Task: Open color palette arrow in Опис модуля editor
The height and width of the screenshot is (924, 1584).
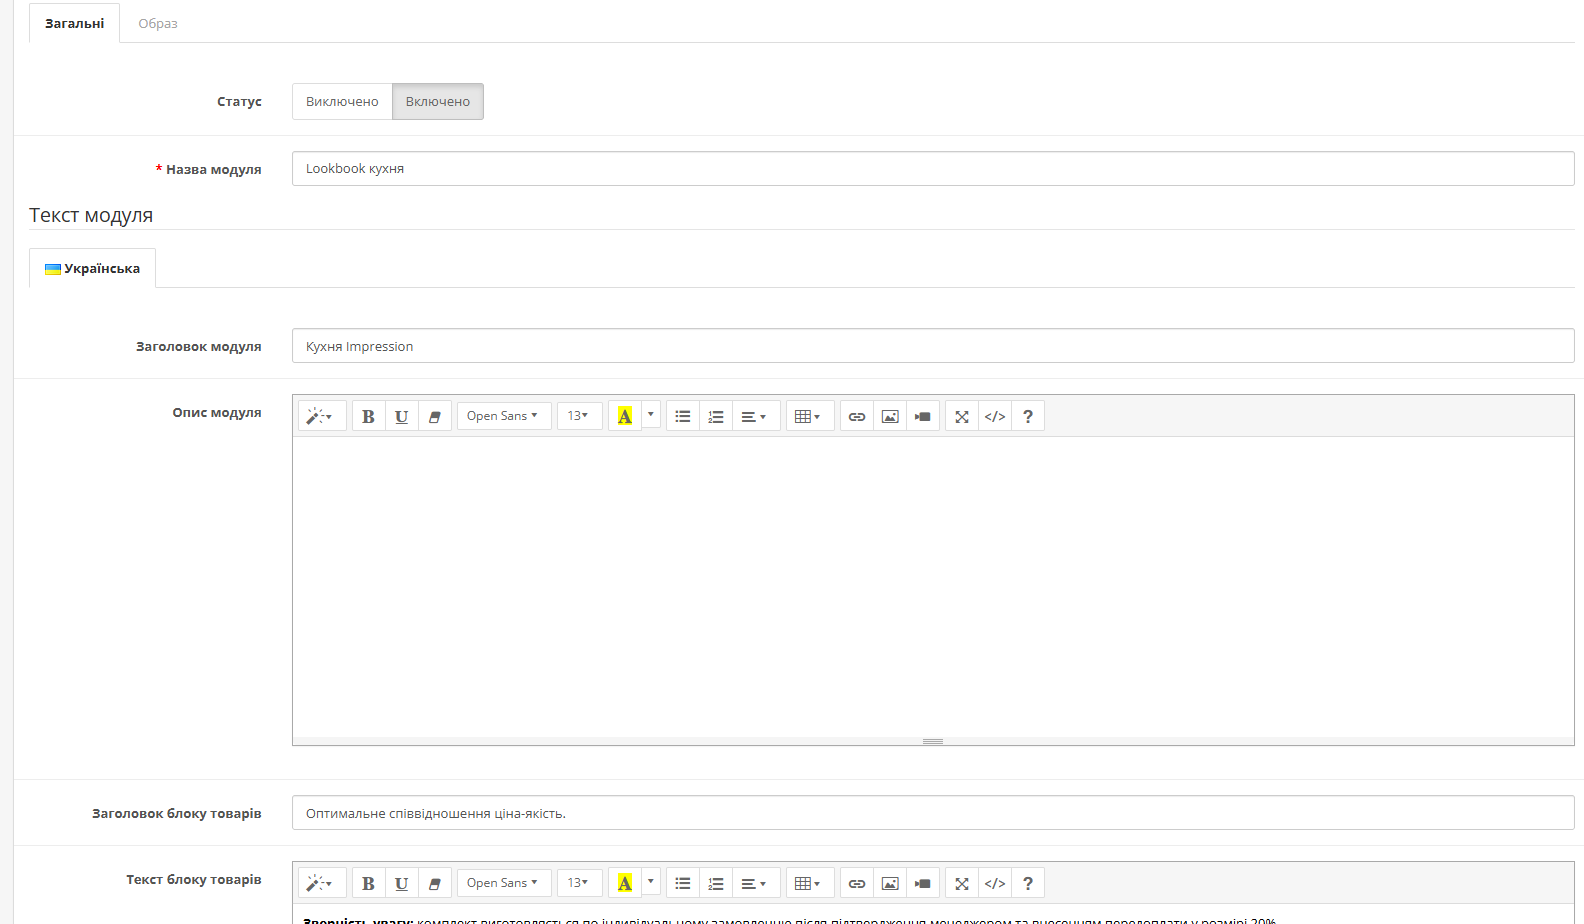Action: 651,416
